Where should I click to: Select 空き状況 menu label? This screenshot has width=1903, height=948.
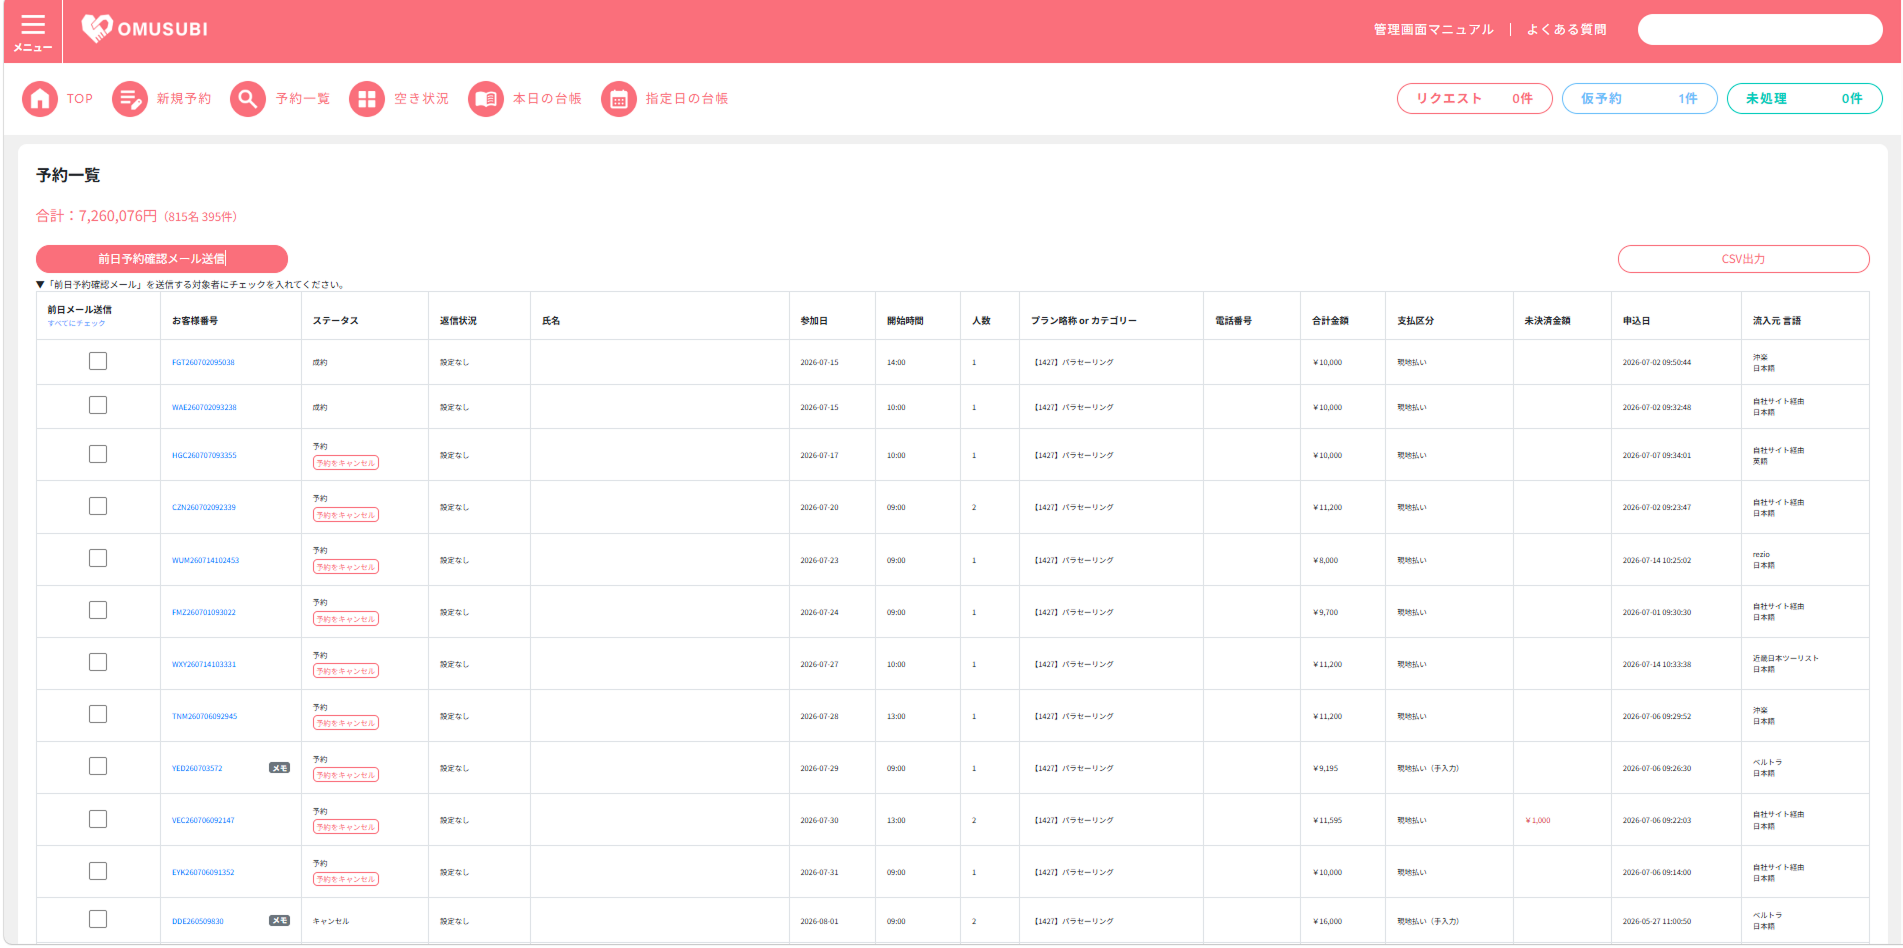click(x=421, y=99)
